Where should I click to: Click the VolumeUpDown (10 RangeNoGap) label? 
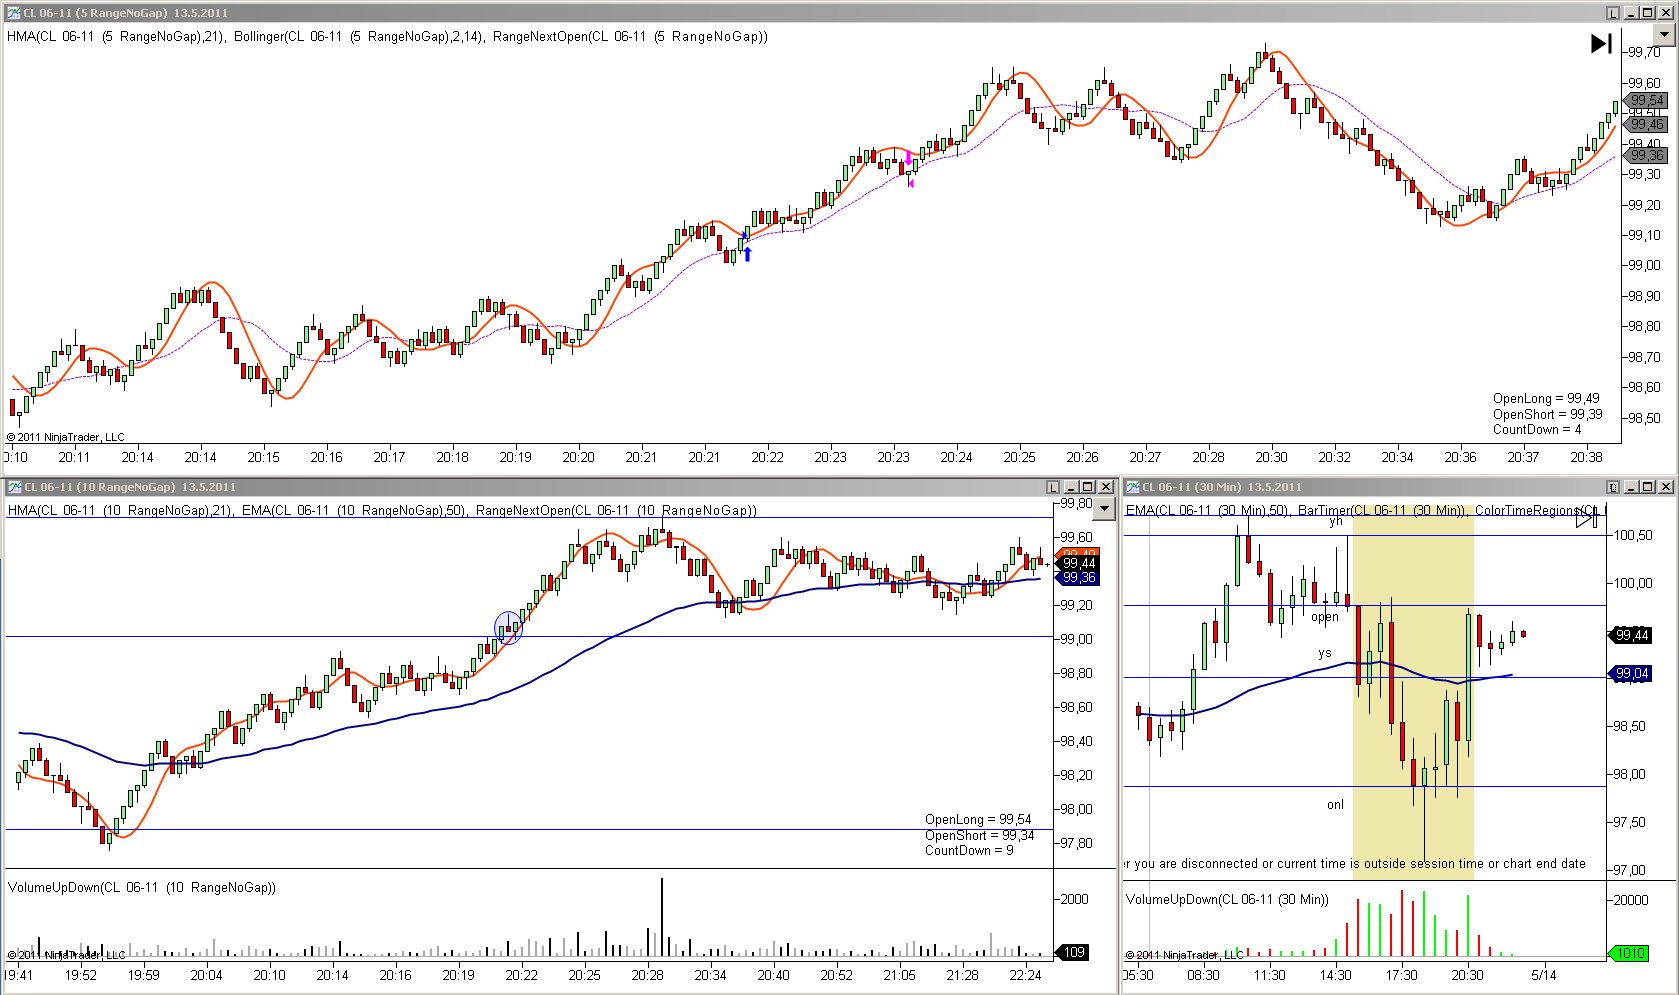[142, 887]
